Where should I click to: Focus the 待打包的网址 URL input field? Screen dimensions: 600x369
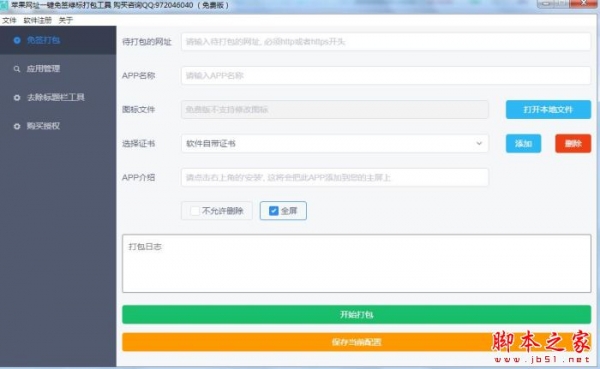(386, 42)
